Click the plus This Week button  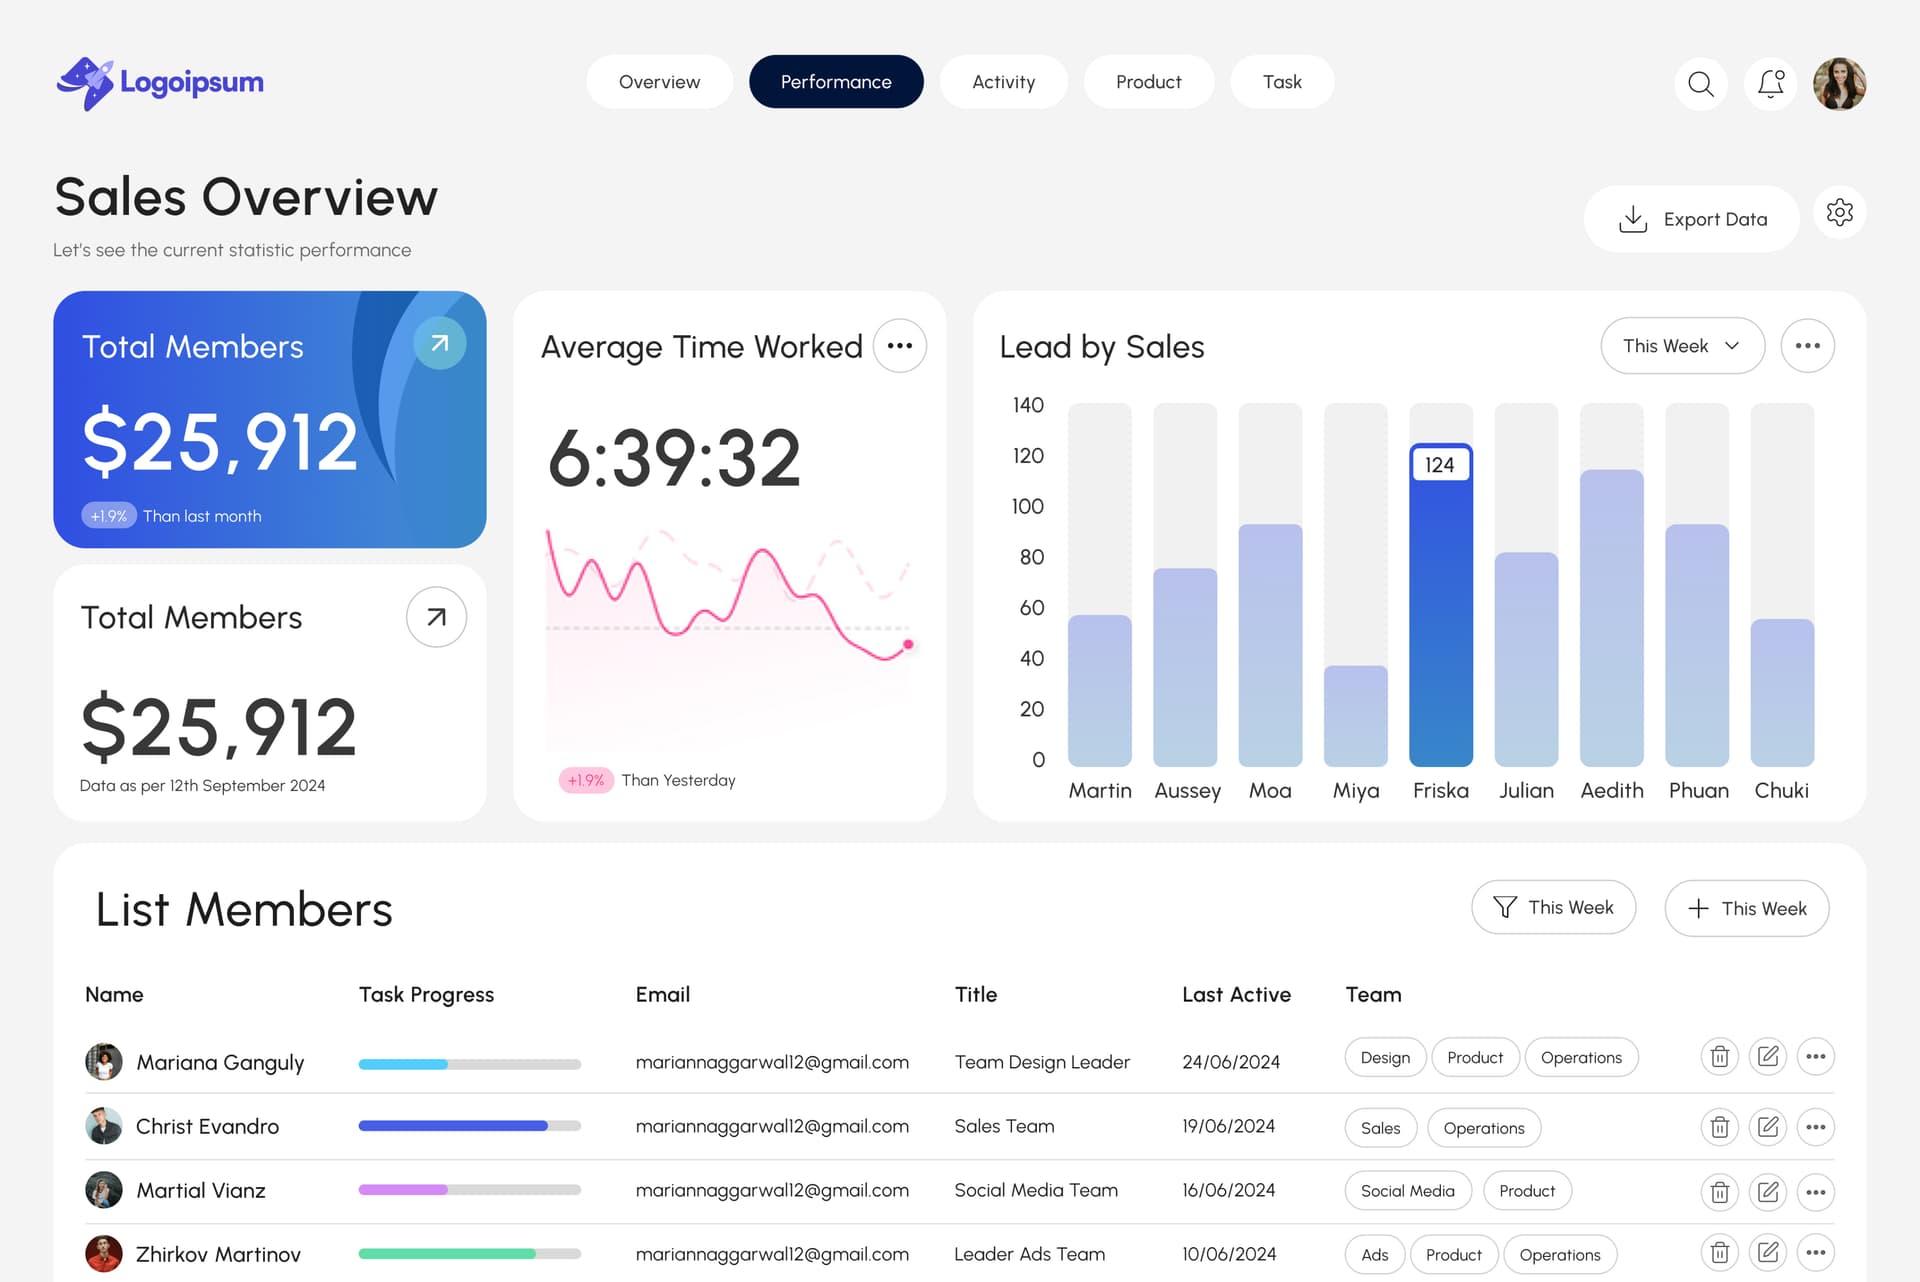tap(1746, 908)
